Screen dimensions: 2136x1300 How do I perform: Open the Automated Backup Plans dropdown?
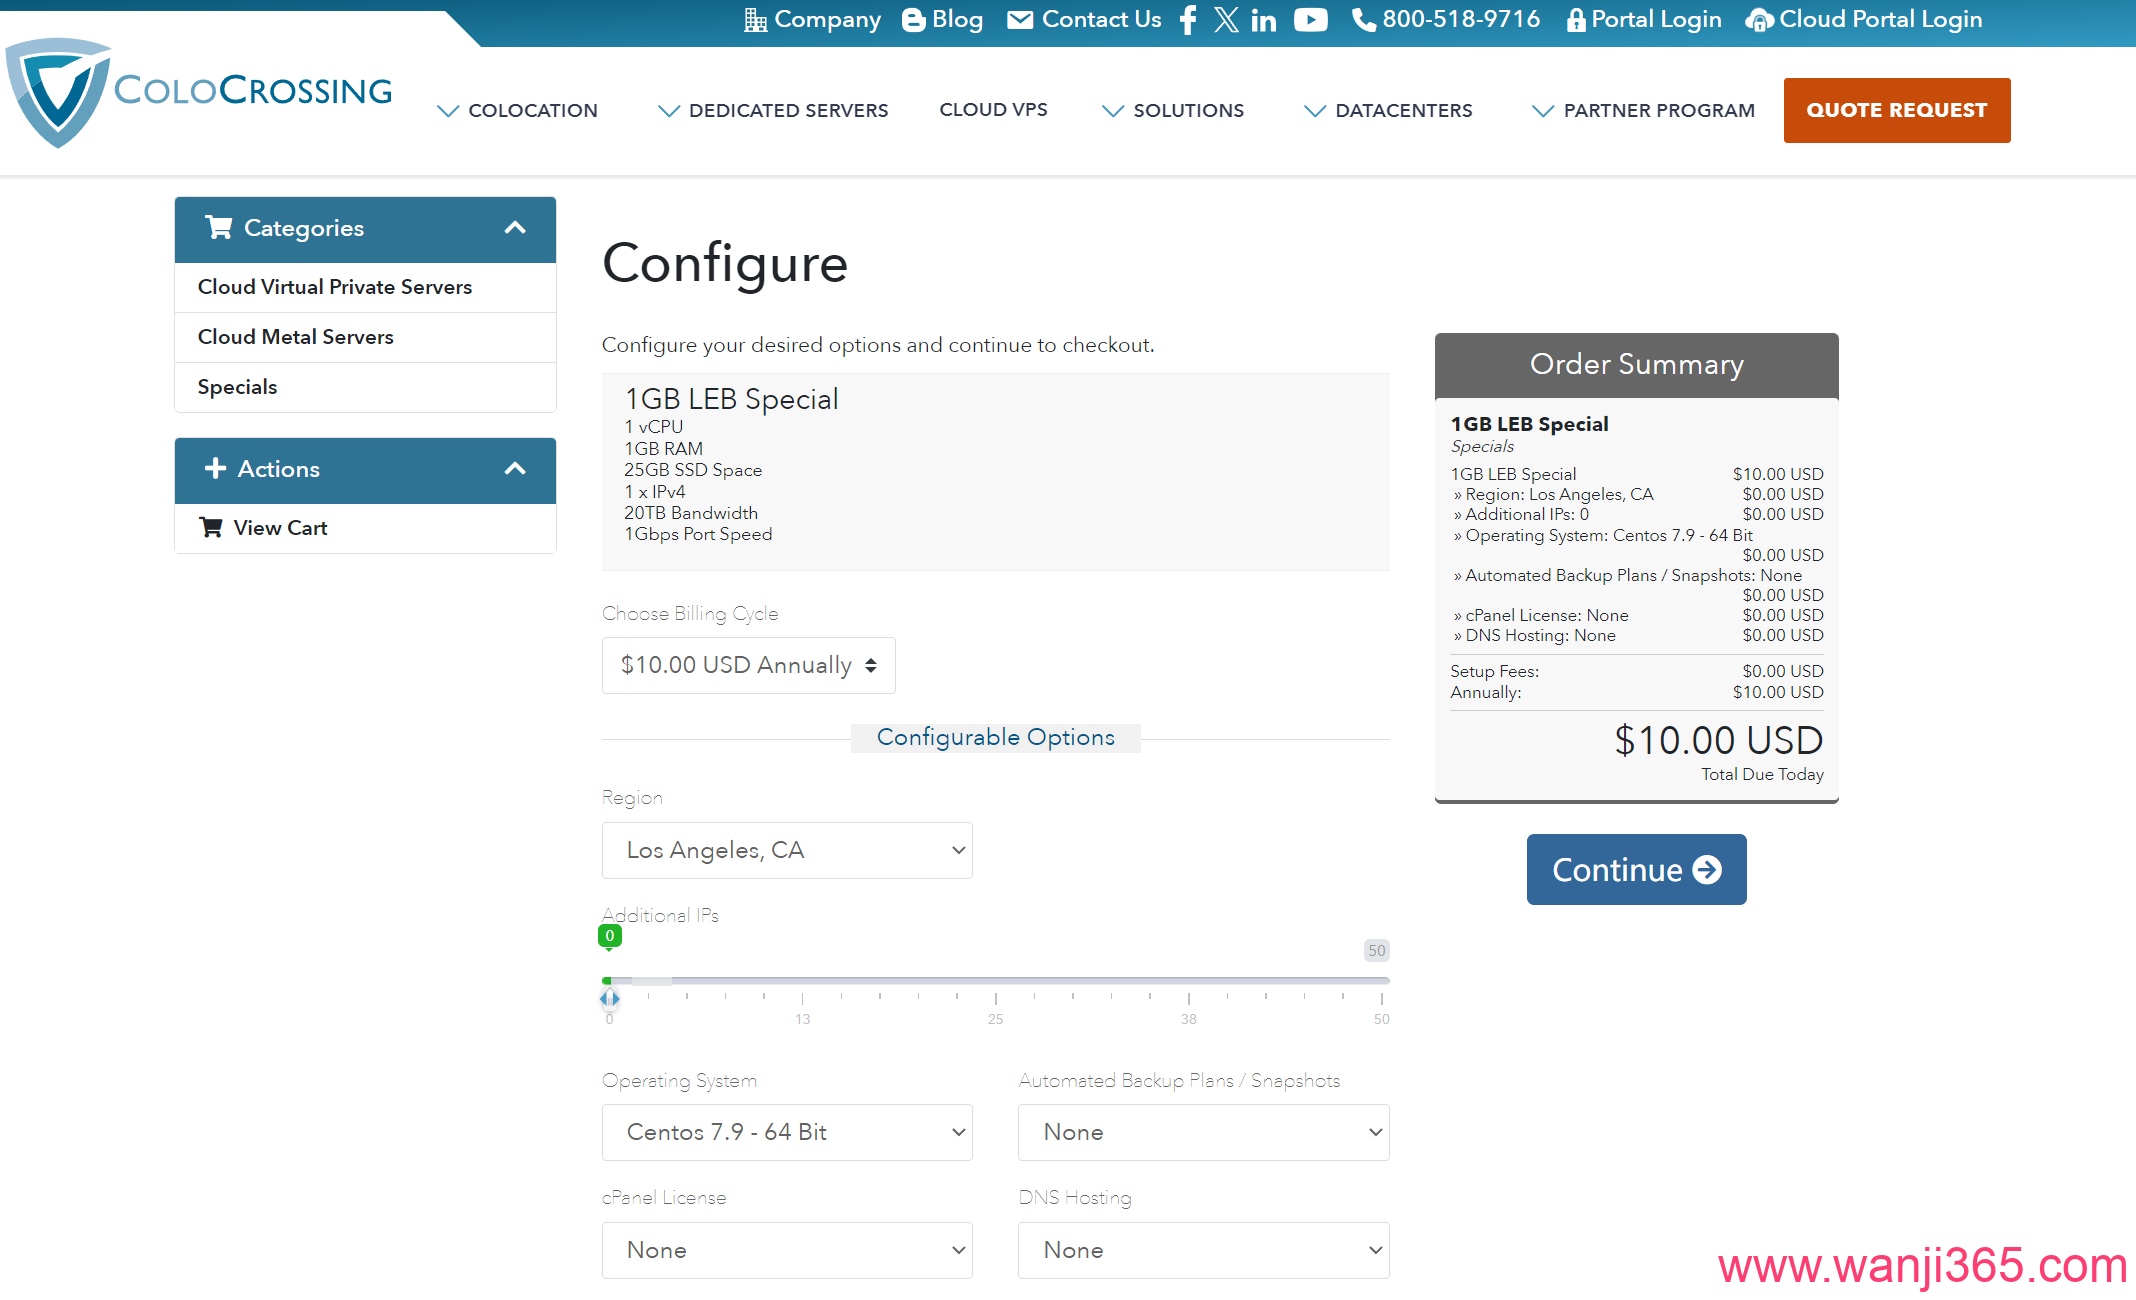click(x=1204, y=1132)
